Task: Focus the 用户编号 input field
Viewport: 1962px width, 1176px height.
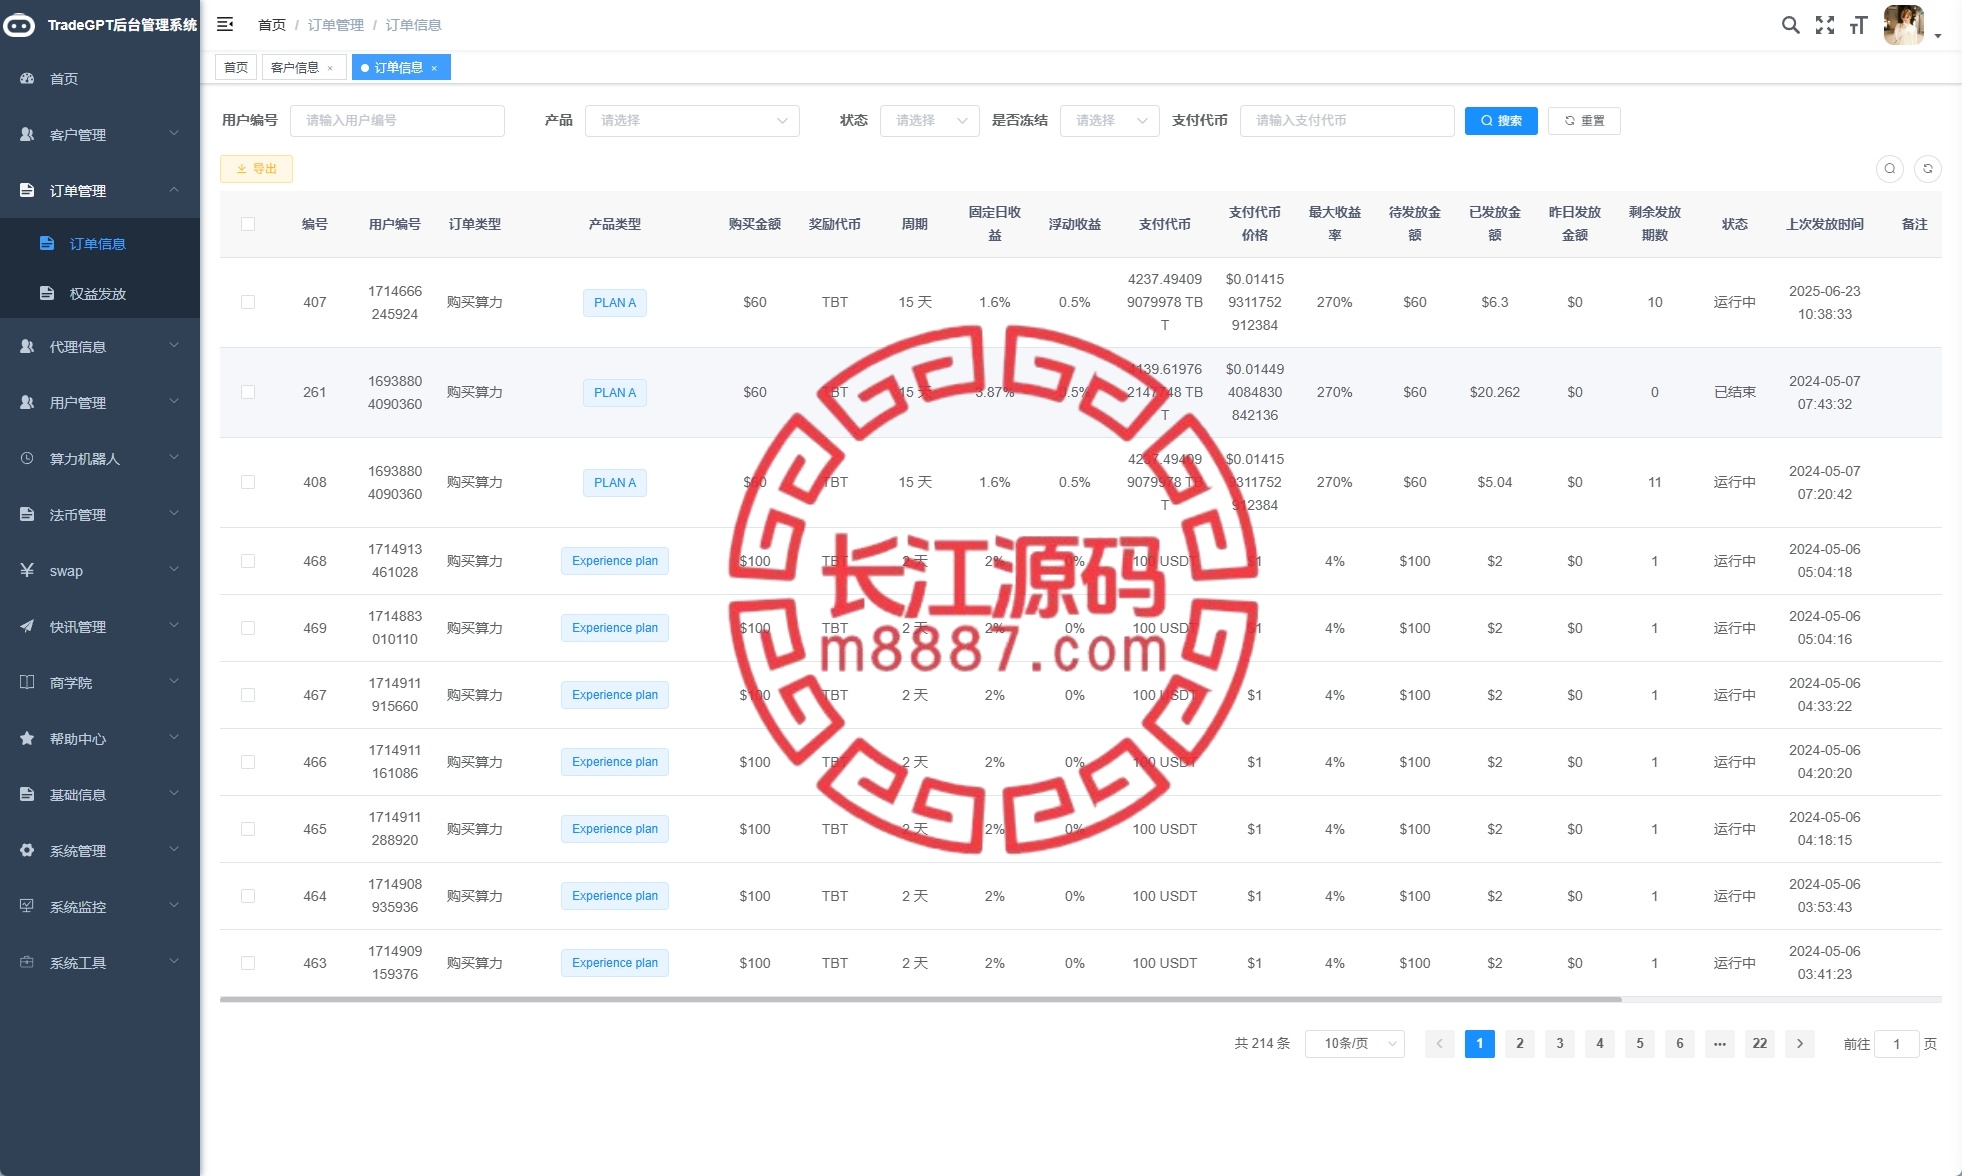Action: tap(397, 120)
